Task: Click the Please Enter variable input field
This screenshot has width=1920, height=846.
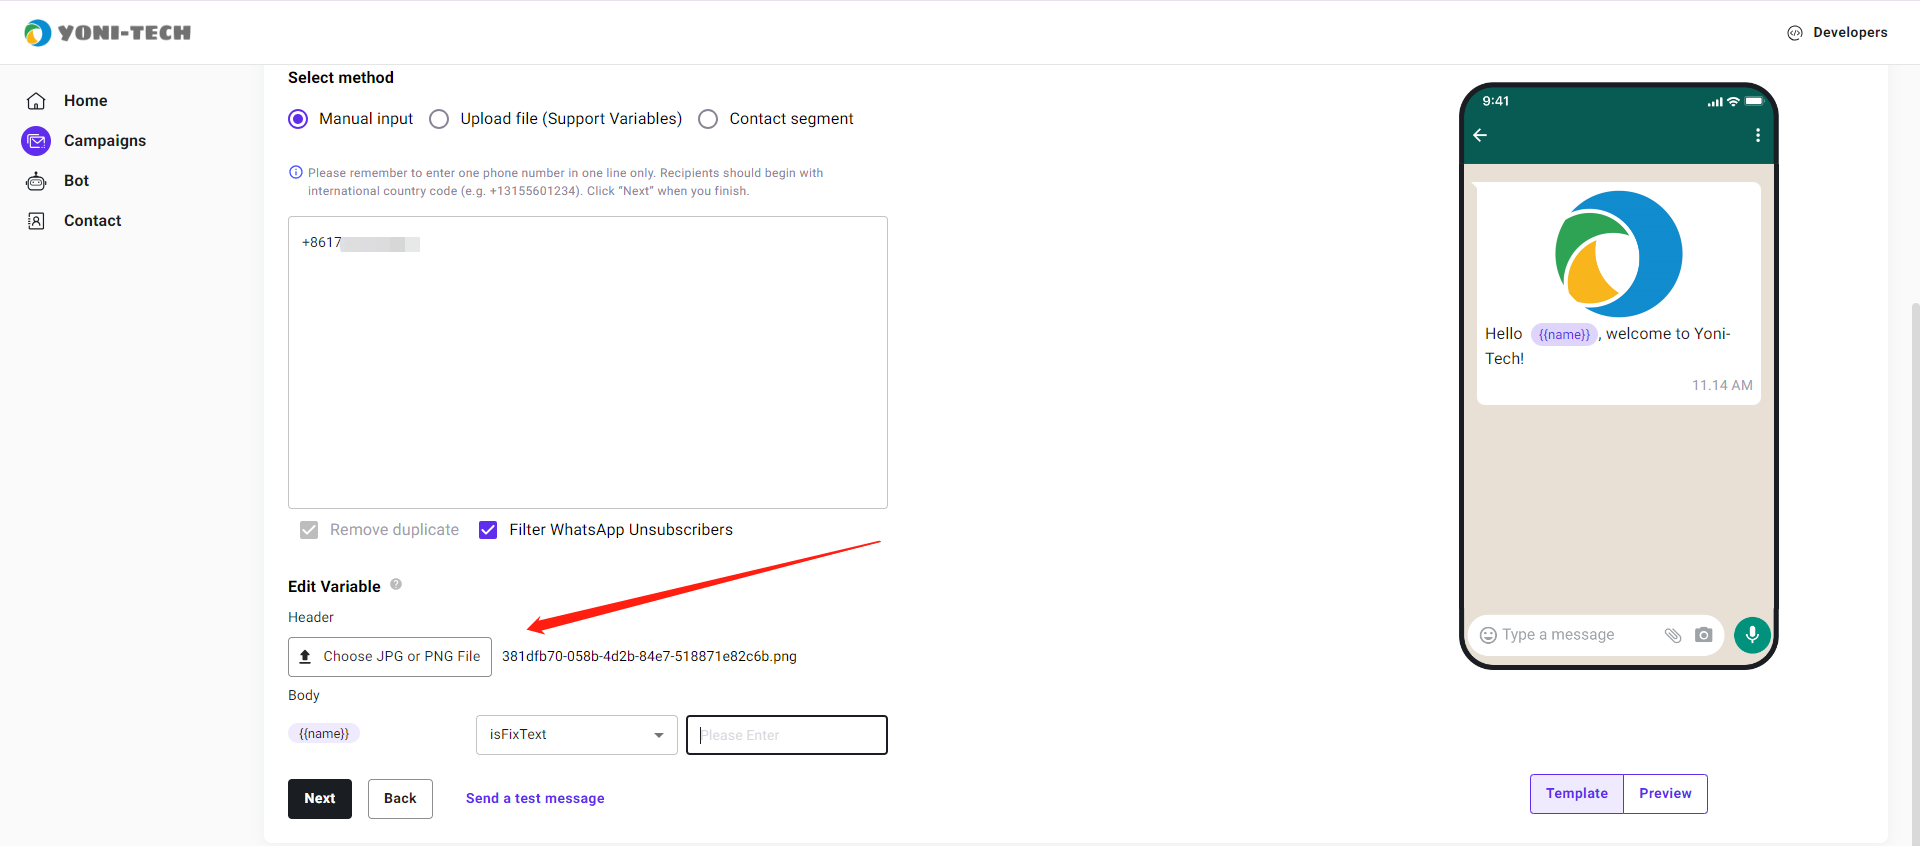Action: pyautogui.click(x=787, y=735)
